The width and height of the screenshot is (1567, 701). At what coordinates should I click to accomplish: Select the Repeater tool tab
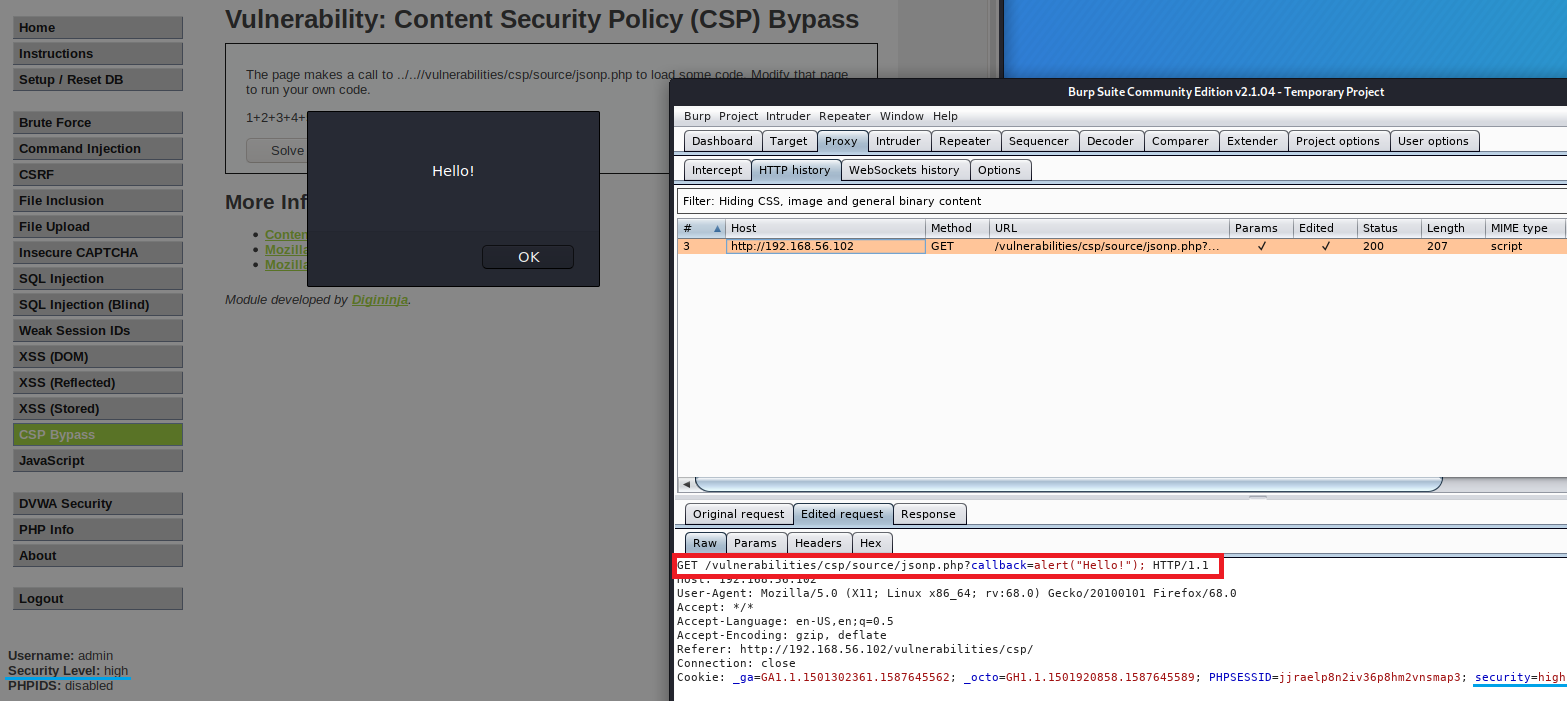pos(964,141)
